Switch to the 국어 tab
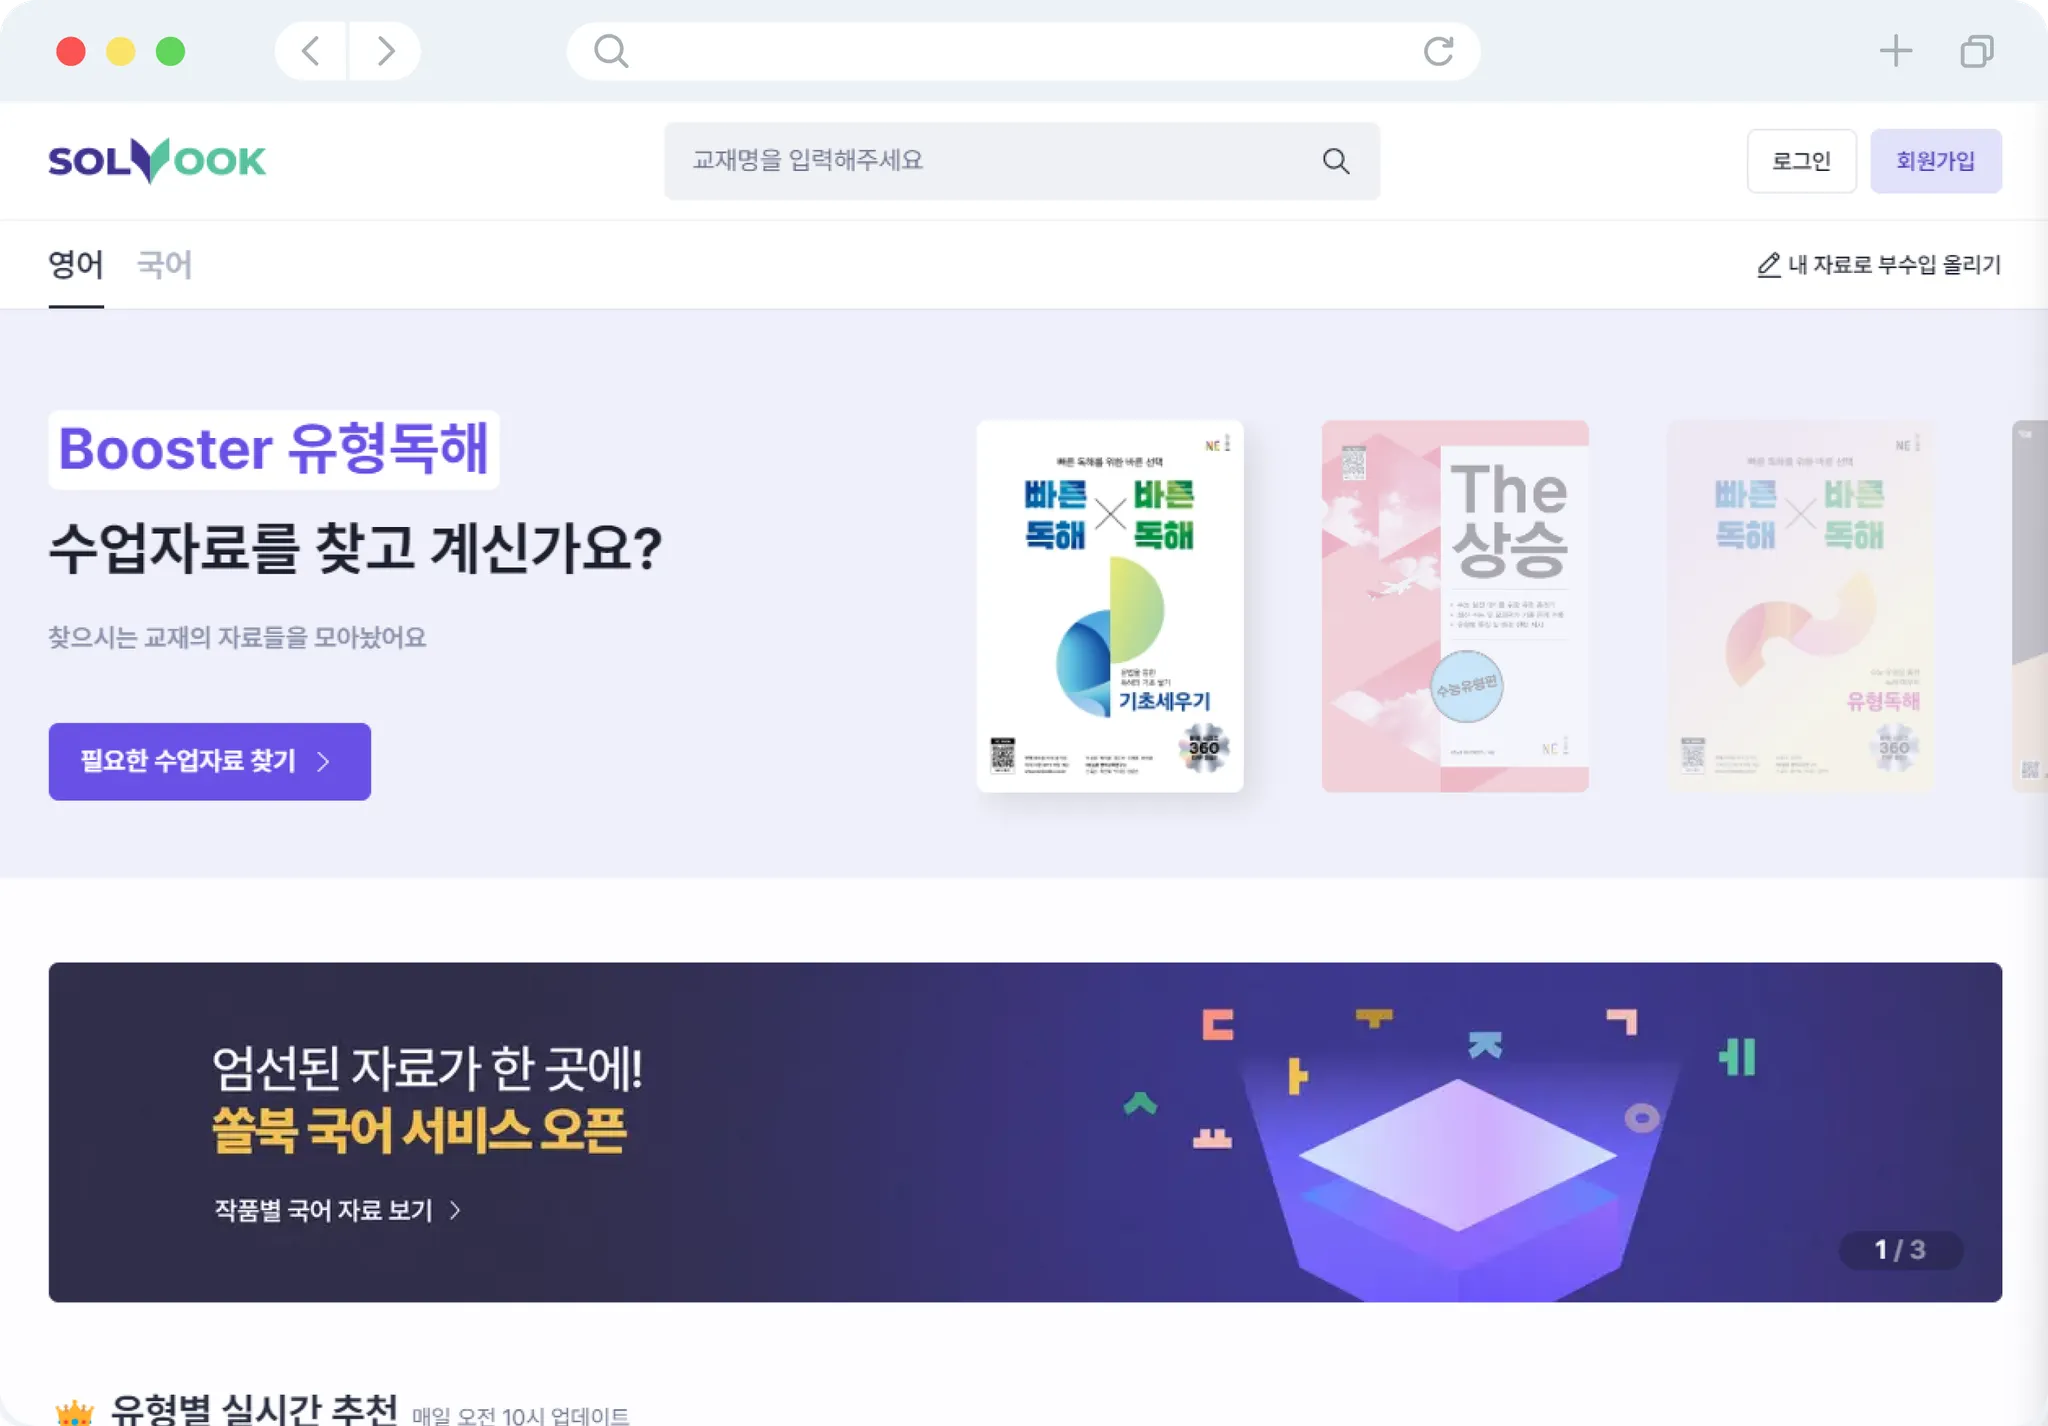The width and height of the screenshot is (2048, 1426). click(x=164, y=265)
